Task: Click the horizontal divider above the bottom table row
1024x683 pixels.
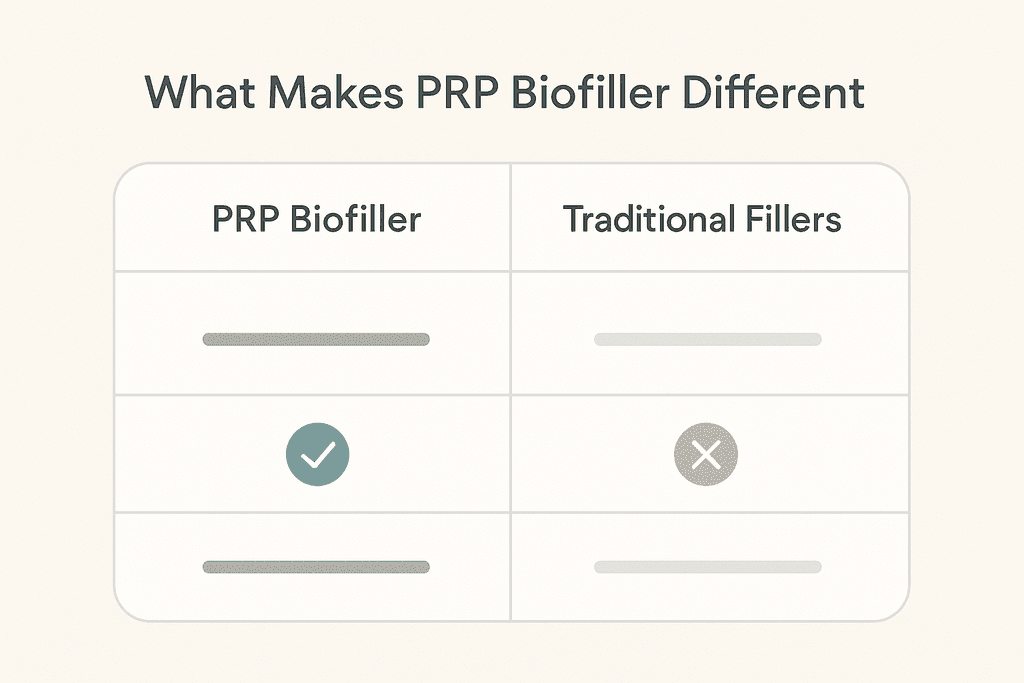Action: tap(511, 513)
